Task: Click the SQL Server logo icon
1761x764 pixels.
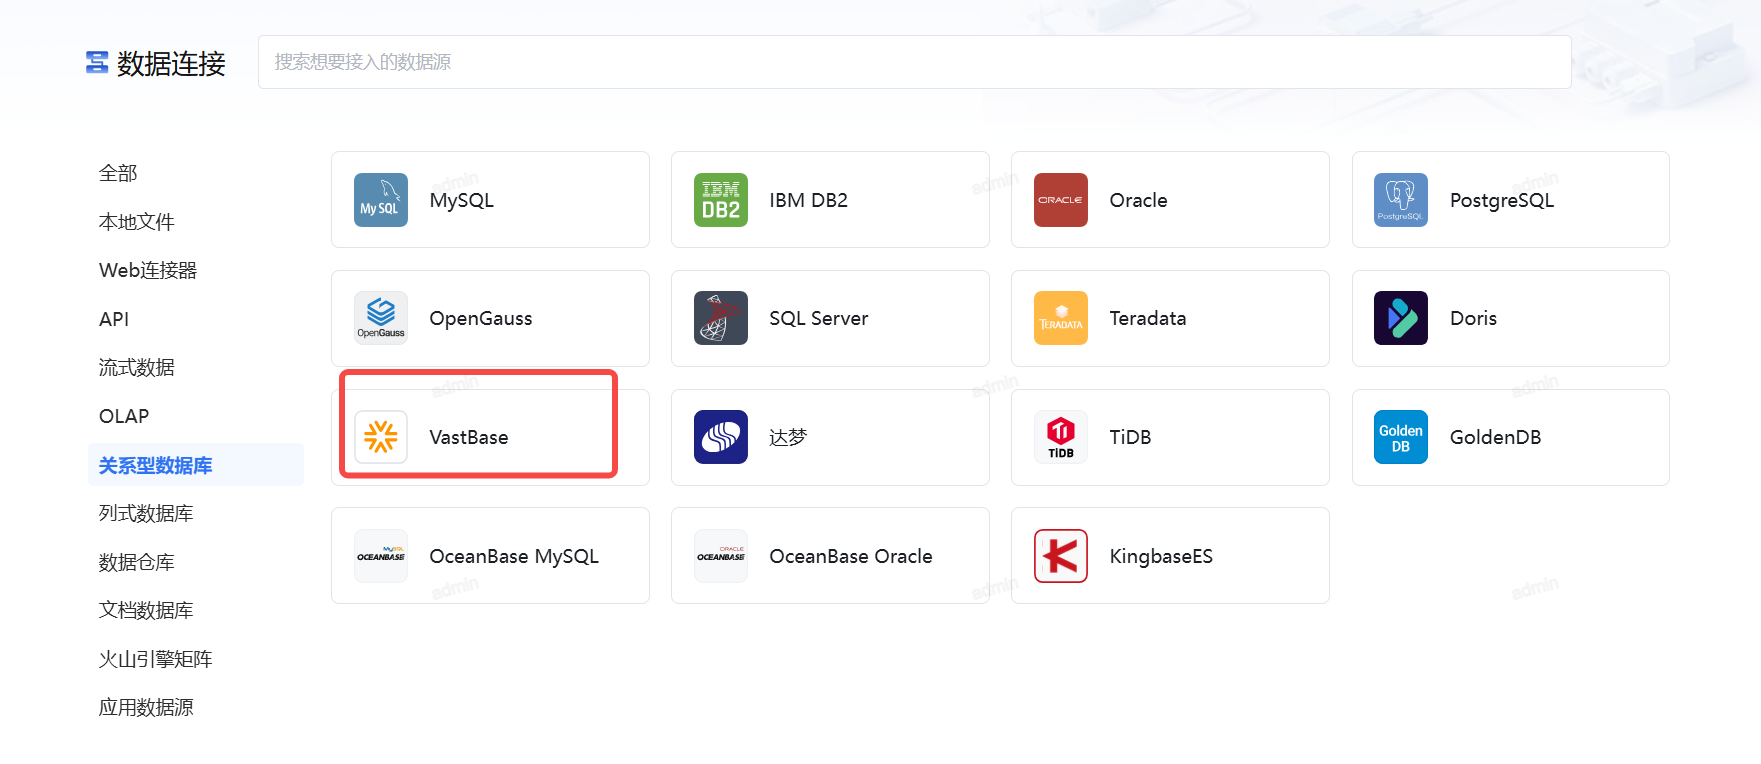Action: tap(721, 318)
